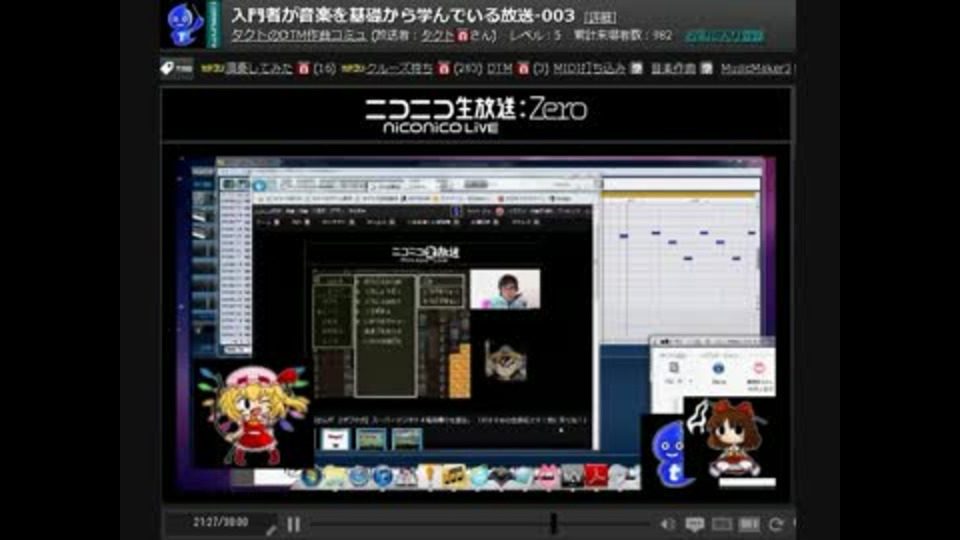Click the broadcast title 入門者が音楽を基礎から学んでいる放送-003
This screenshot has width=960, height=540.
click(403, 15)
